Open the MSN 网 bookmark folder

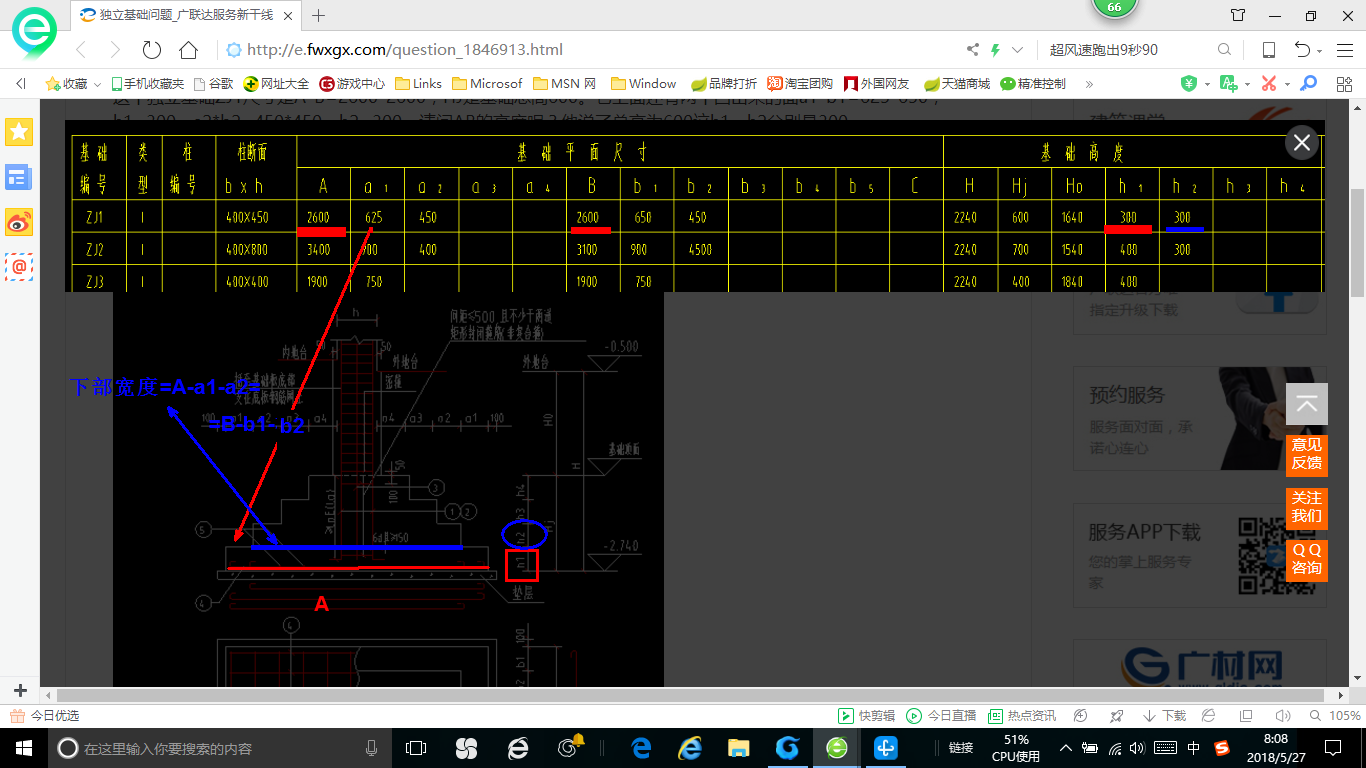click(565, 84)
